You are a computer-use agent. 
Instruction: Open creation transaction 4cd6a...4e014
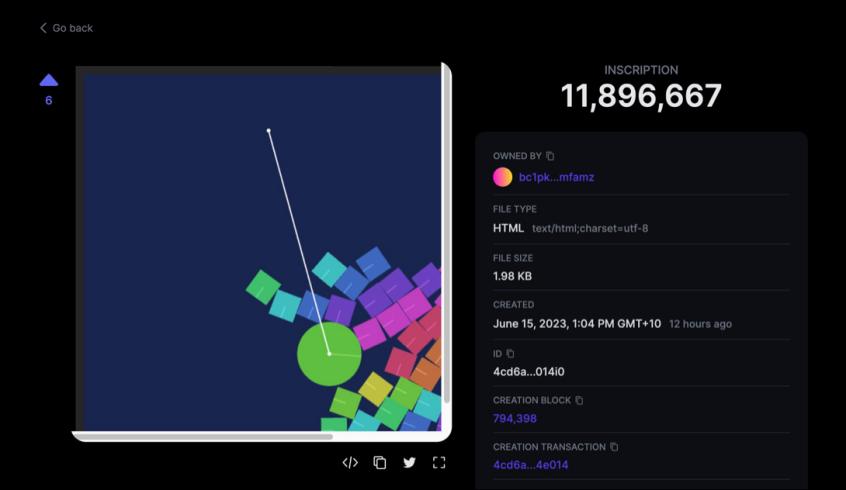pos(530,465)
